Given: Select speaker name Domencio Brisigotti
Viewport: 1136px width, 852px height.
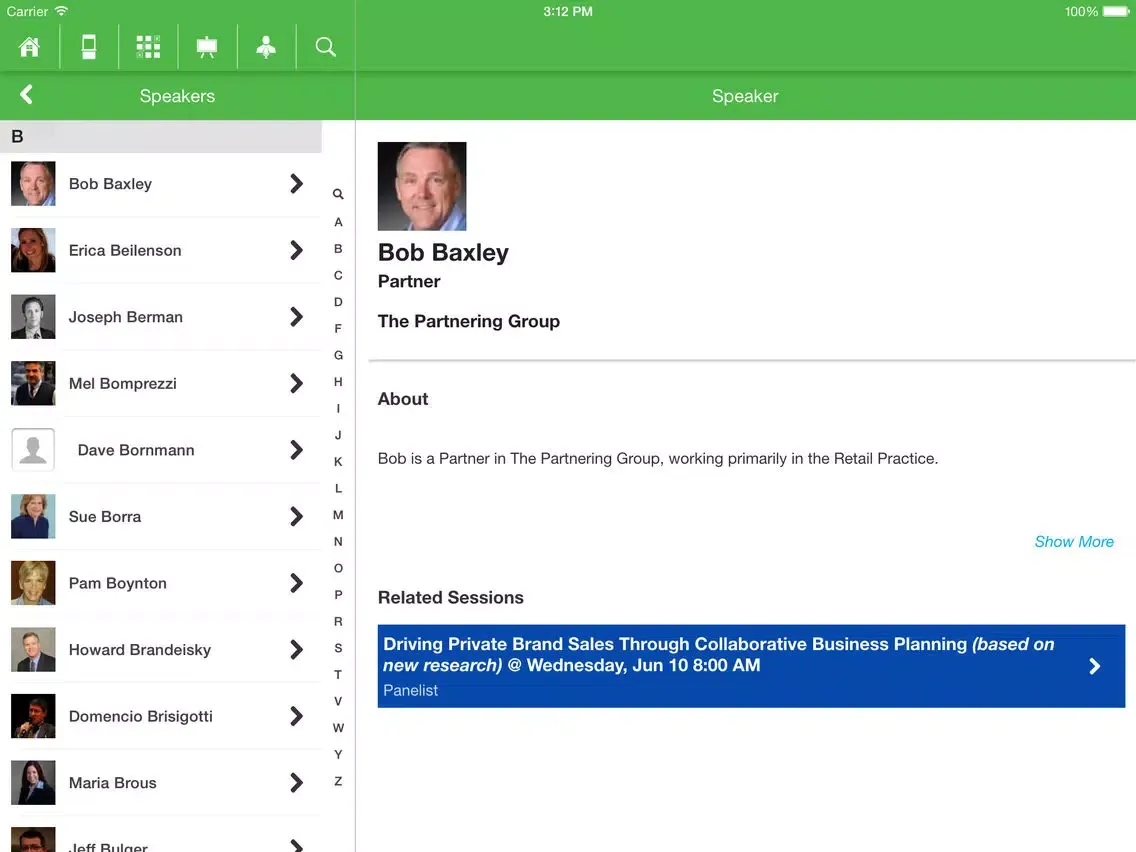Looking at the screenshot, I should tap(141, 717).
